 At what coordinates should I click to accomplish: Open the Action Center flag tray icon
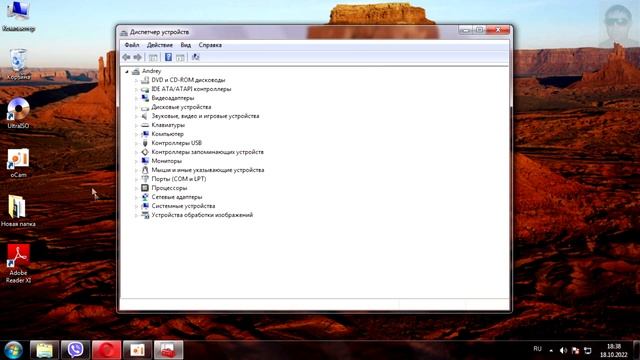coord(576,351)
